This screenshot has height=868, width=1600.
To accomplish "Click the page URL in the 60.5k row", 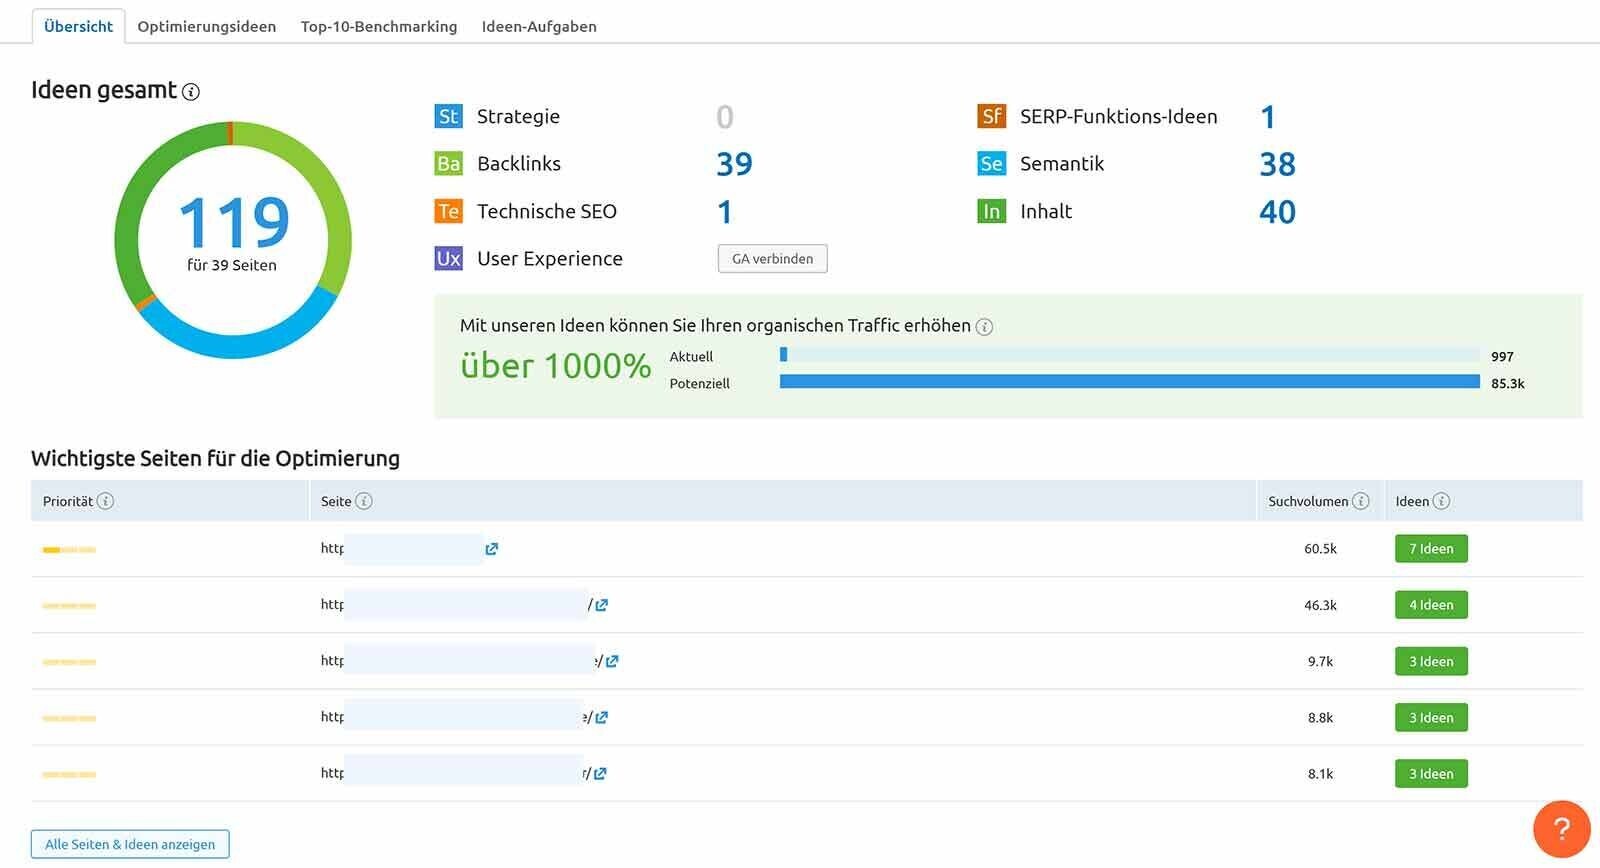I will 402,549.
